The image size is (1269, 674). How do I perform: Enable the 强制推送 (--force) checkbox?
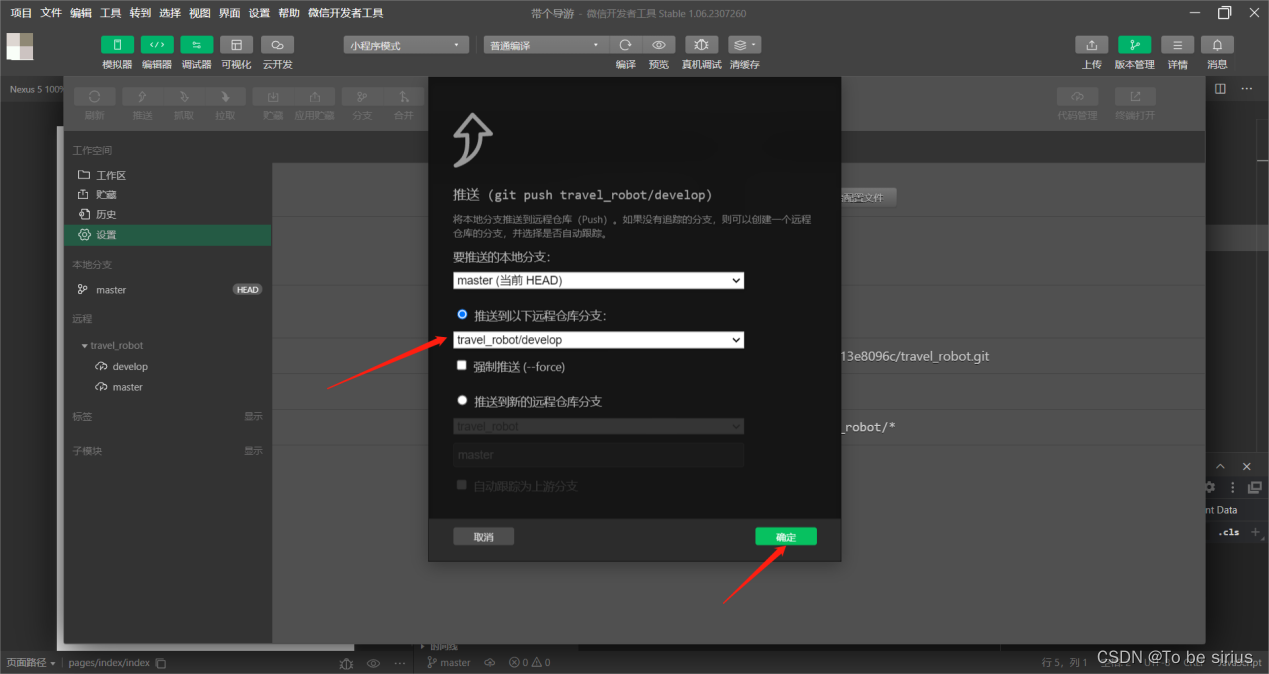(462, 365)
